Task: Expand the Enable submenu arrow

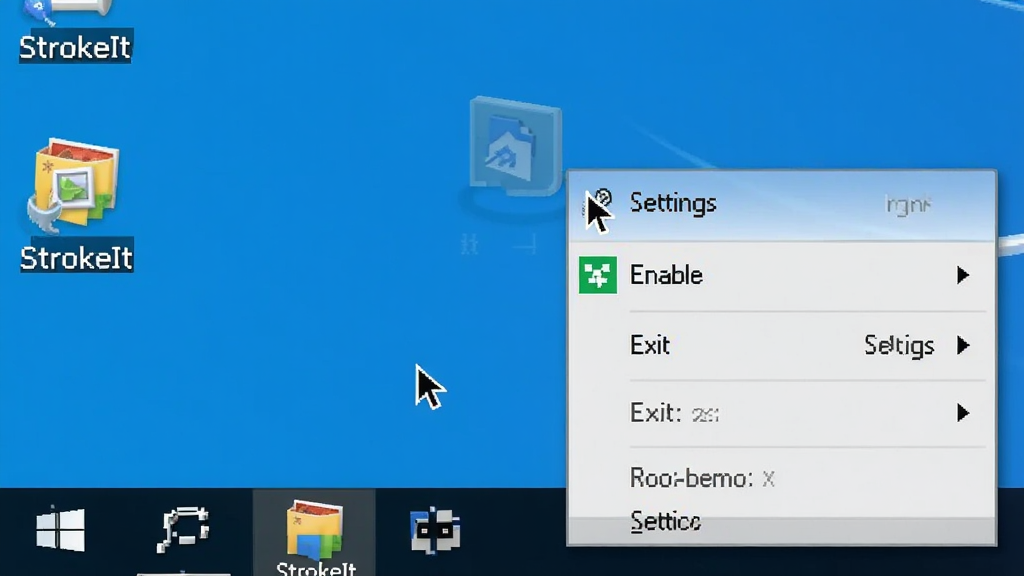Action: (x=963, y=275)
